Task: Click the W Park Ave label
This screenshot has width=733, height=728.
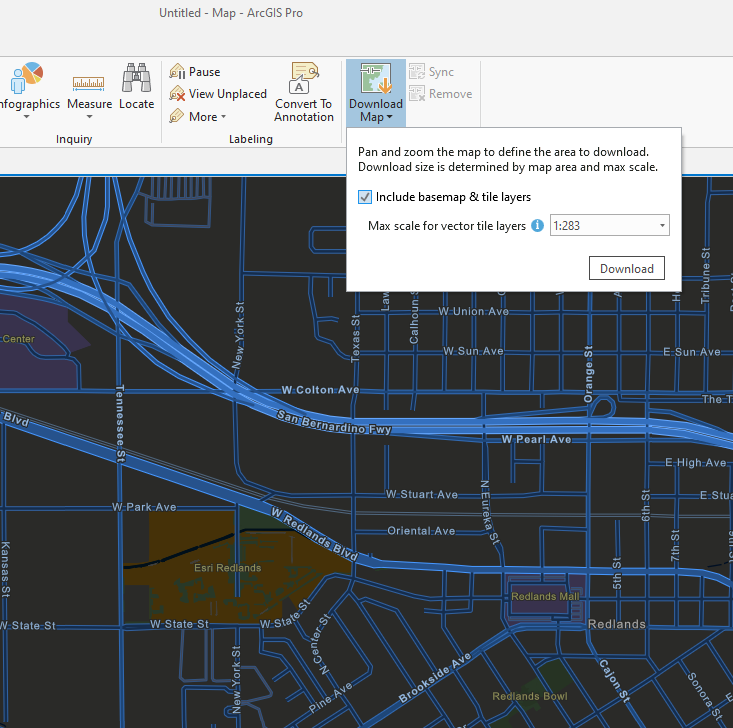Action: tap(144, 507)
